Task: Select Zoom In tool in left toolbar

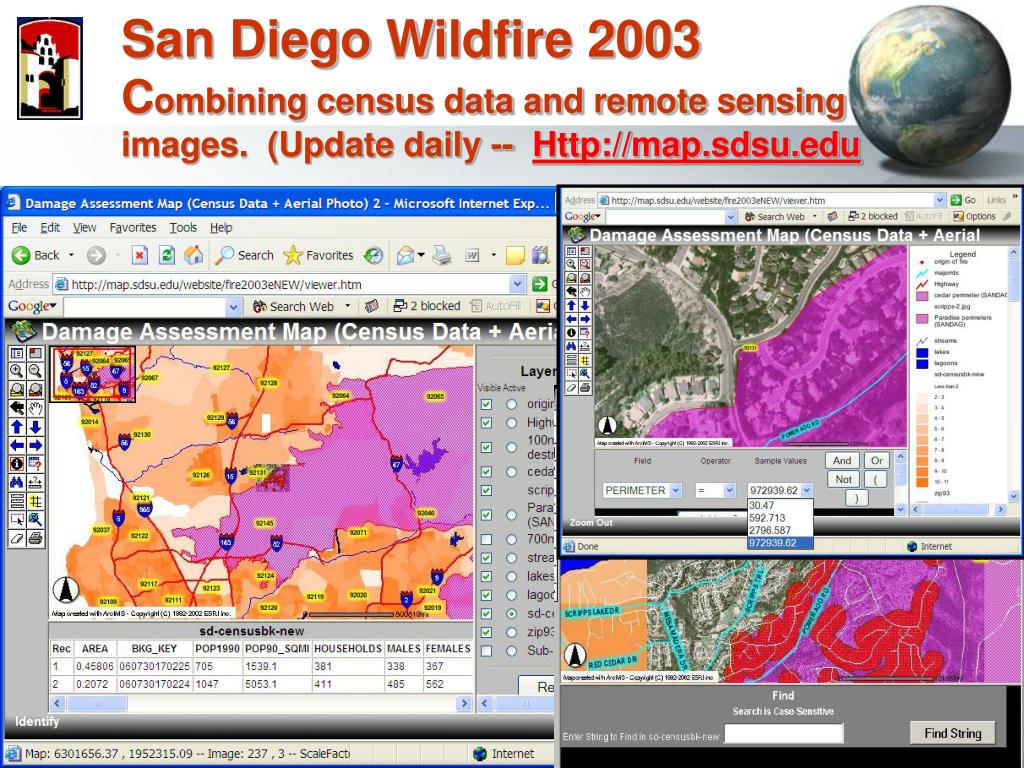Action: pos(17,372)
